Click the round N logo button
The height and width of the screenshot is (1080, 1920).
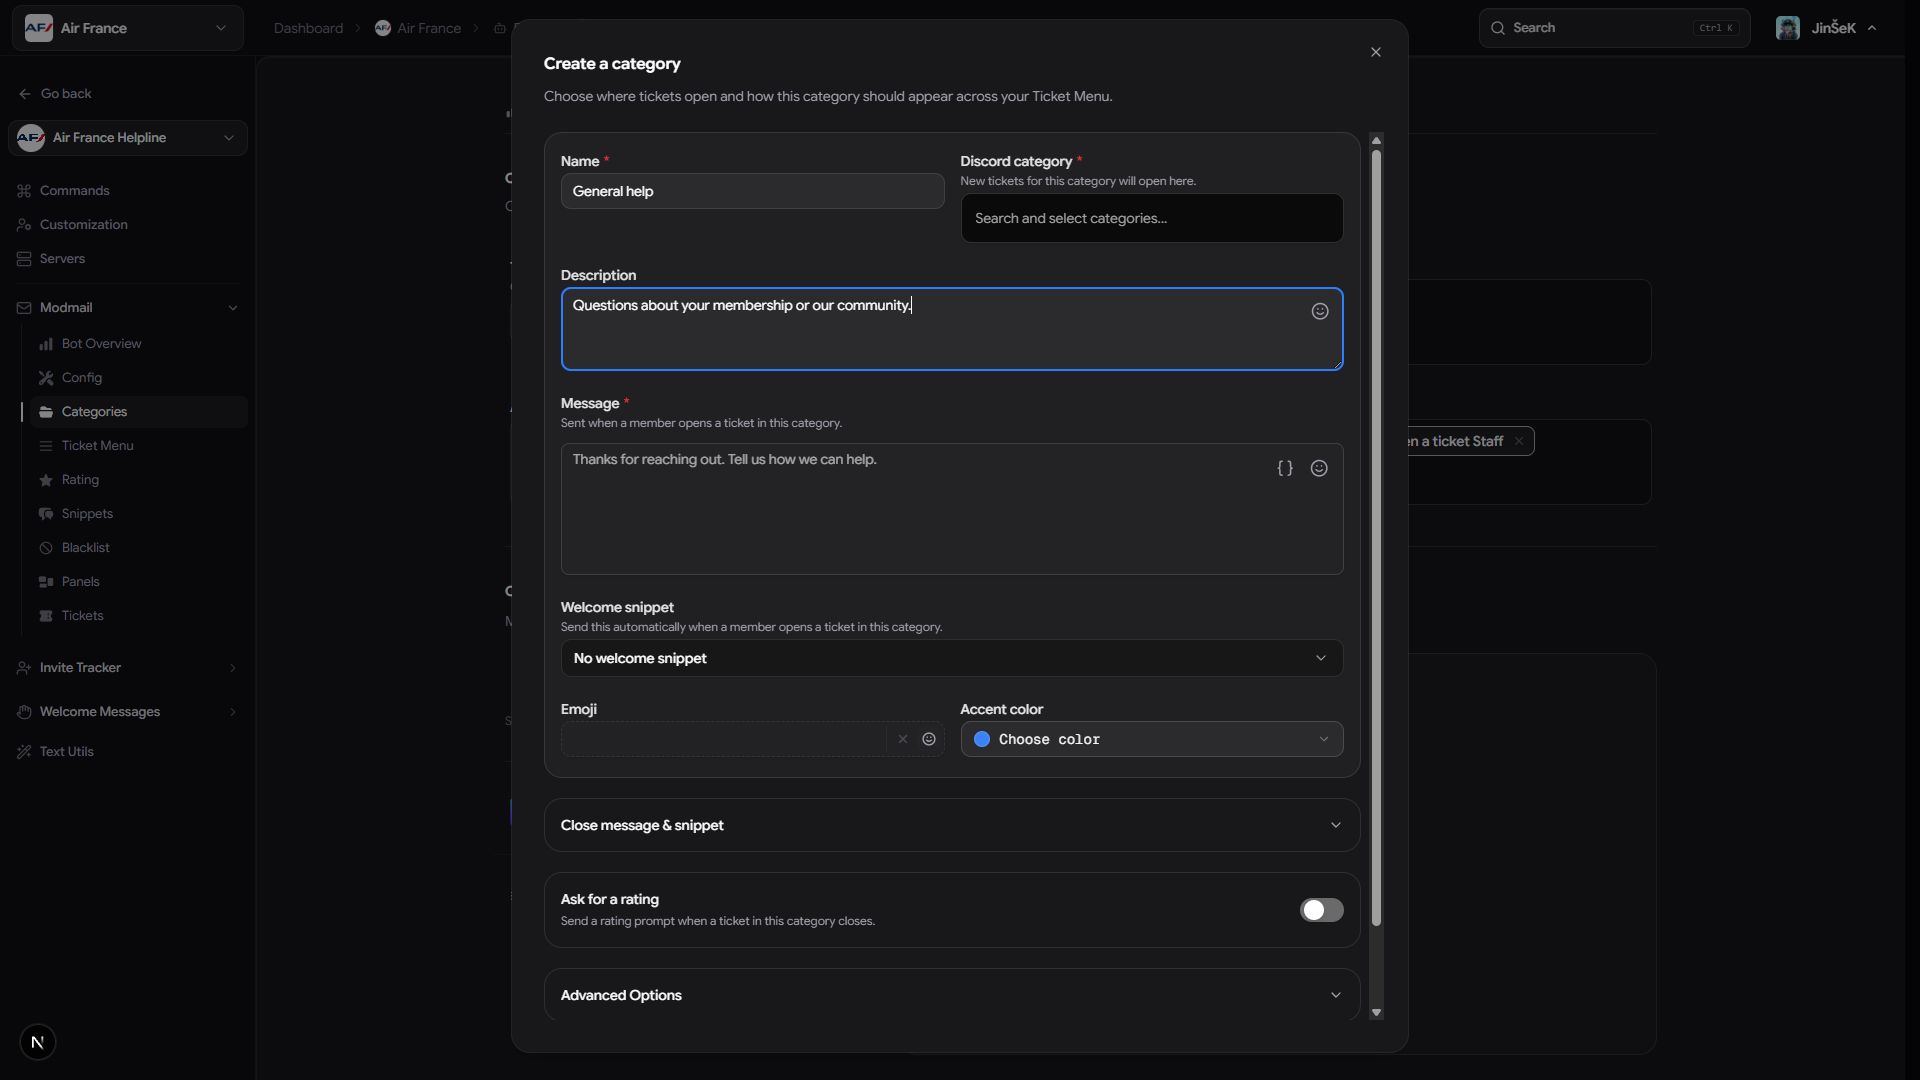pos(38,1042)
